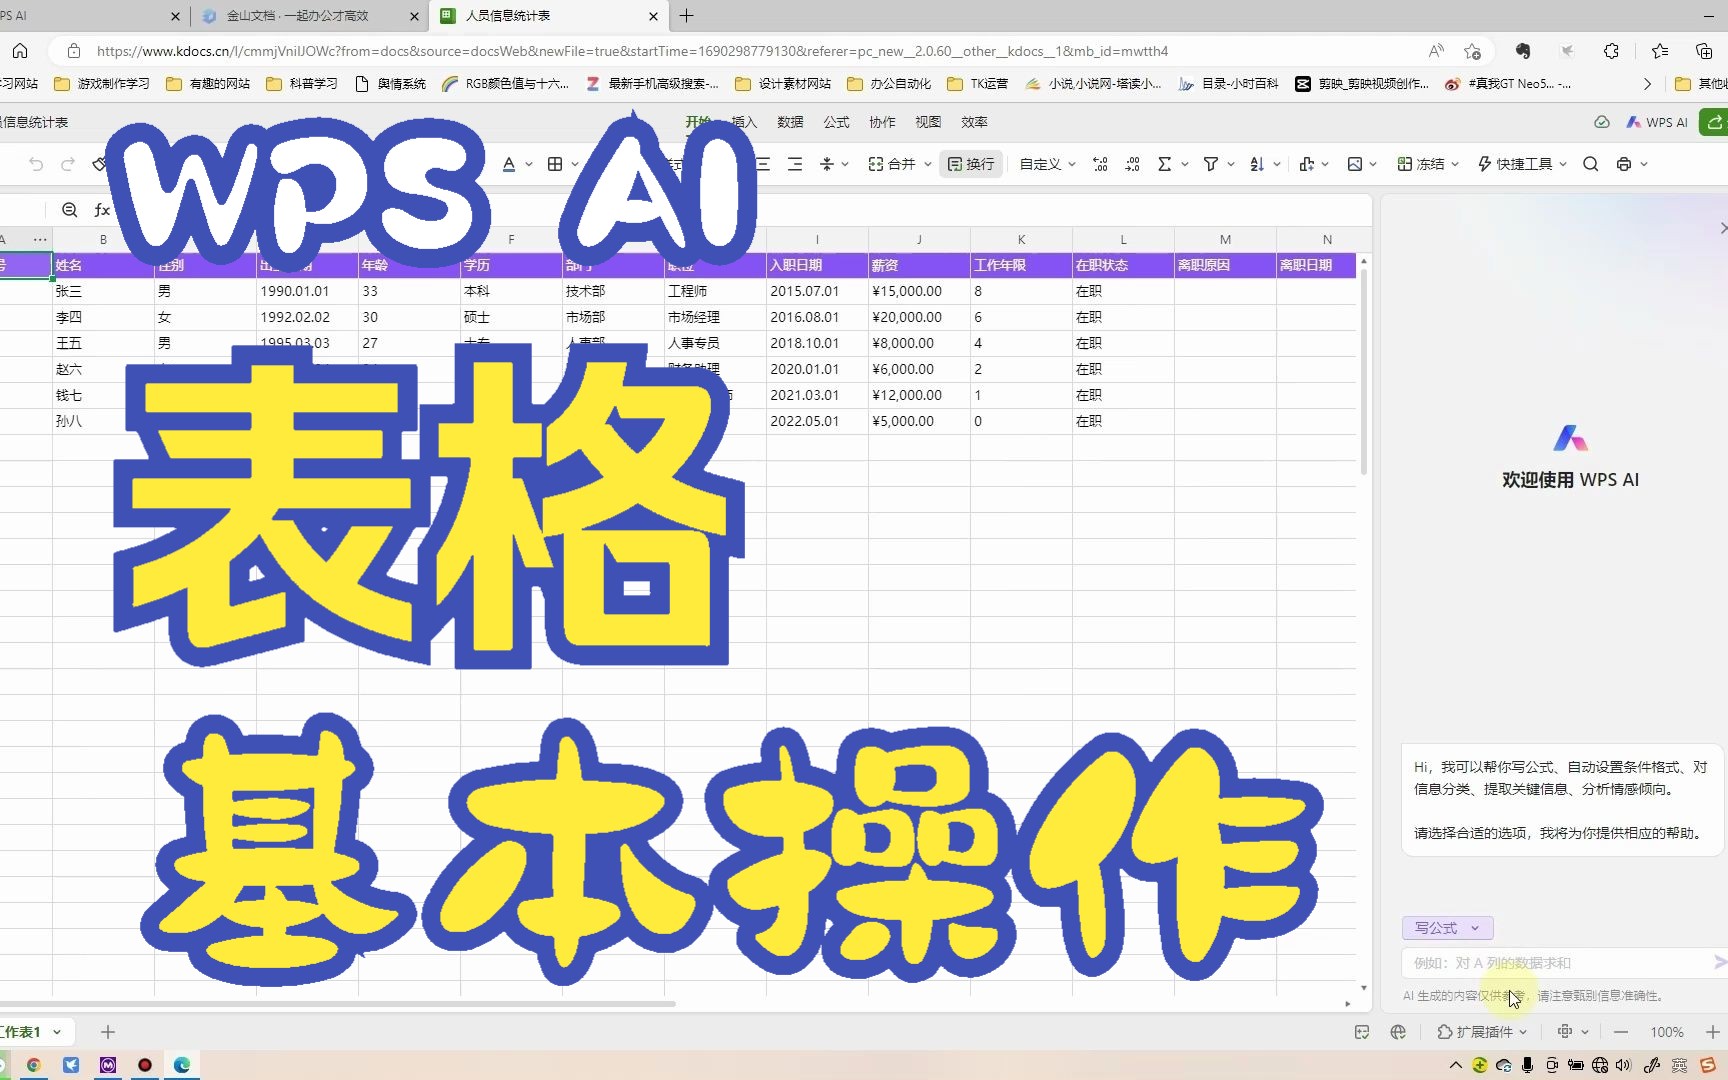The image size is (1728, 1080).
Task: Click the Edge browser icon on taskbar
Action: pos(182,1065)
